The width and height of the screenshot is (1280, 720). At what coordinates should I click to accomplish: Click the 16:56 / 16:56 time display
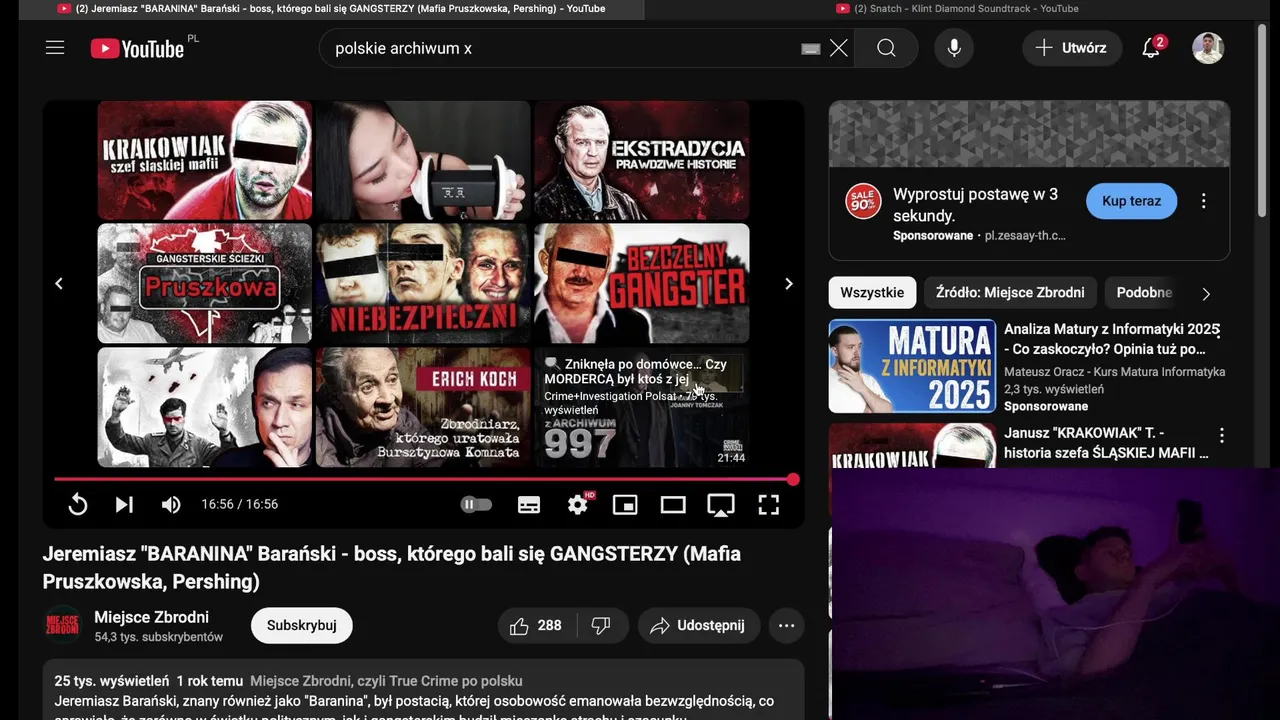coord(240,505)
